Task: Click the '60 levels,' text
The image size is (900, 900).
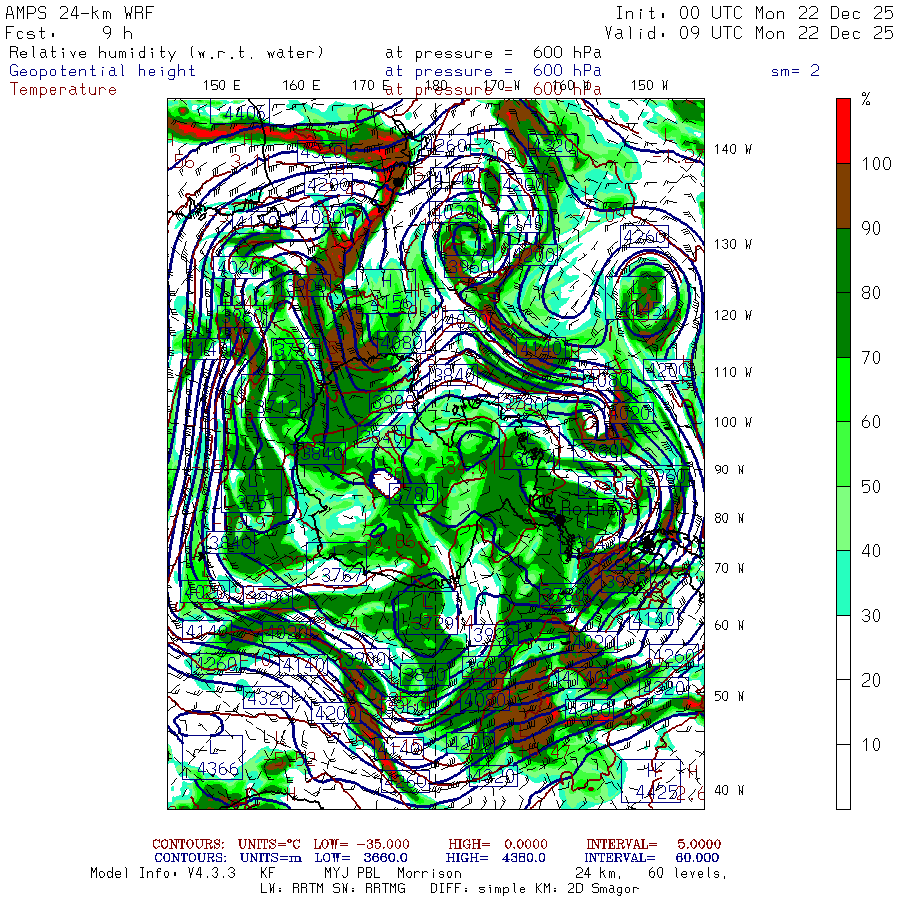Action: point(688,874)
